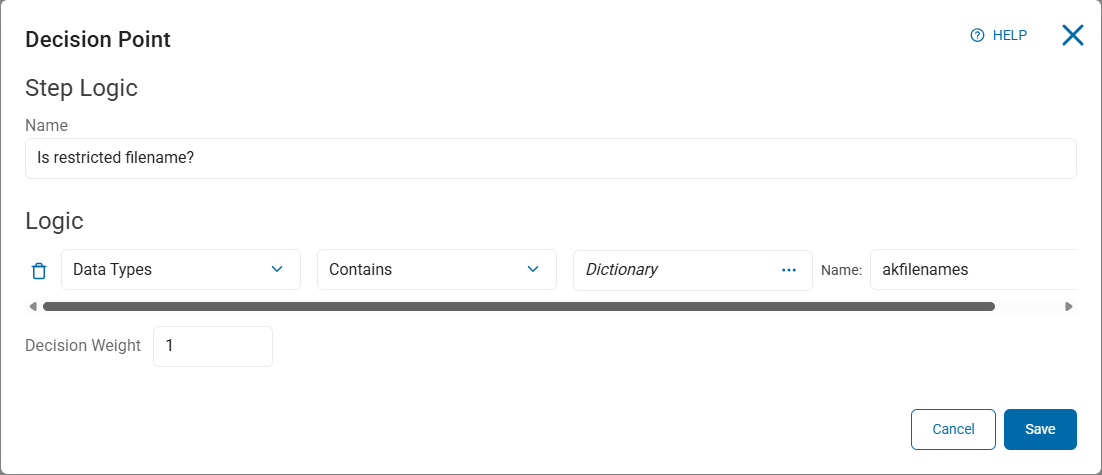Viewport: 1102px width, 475px height.
Task: Delete the logic row with trash icon
Action: [x=39, y=270]
